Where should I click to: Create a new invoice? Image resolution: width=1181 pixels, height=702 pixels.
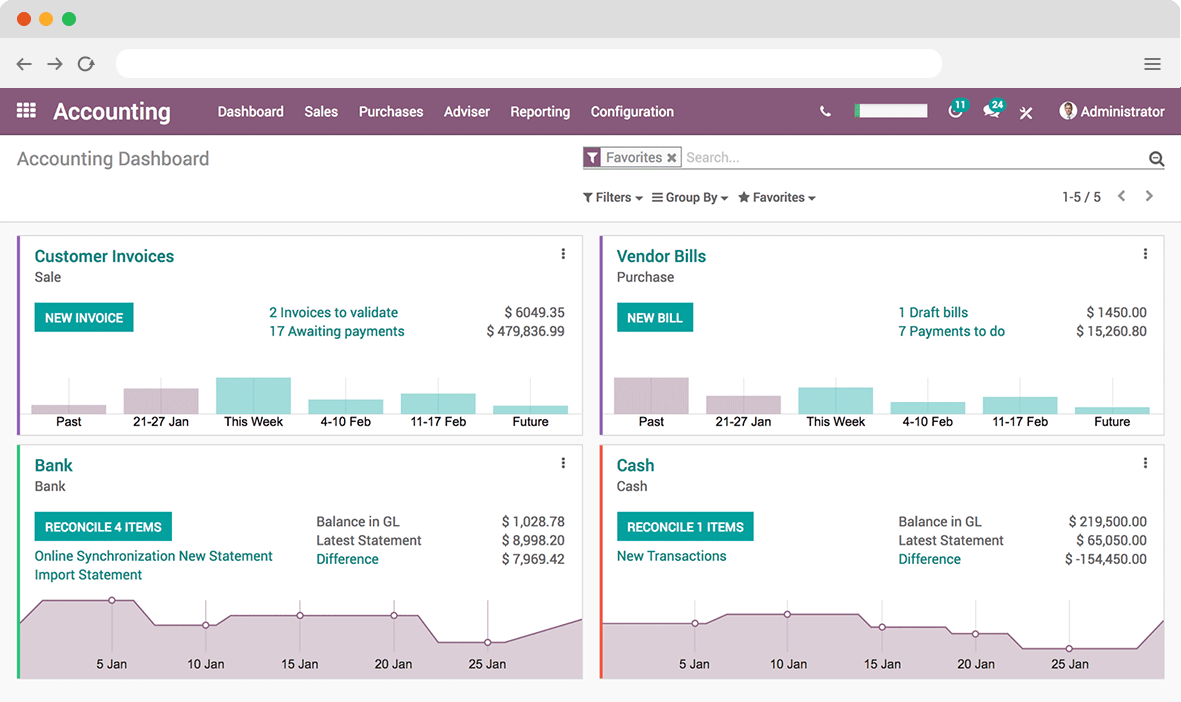point(84,317)
